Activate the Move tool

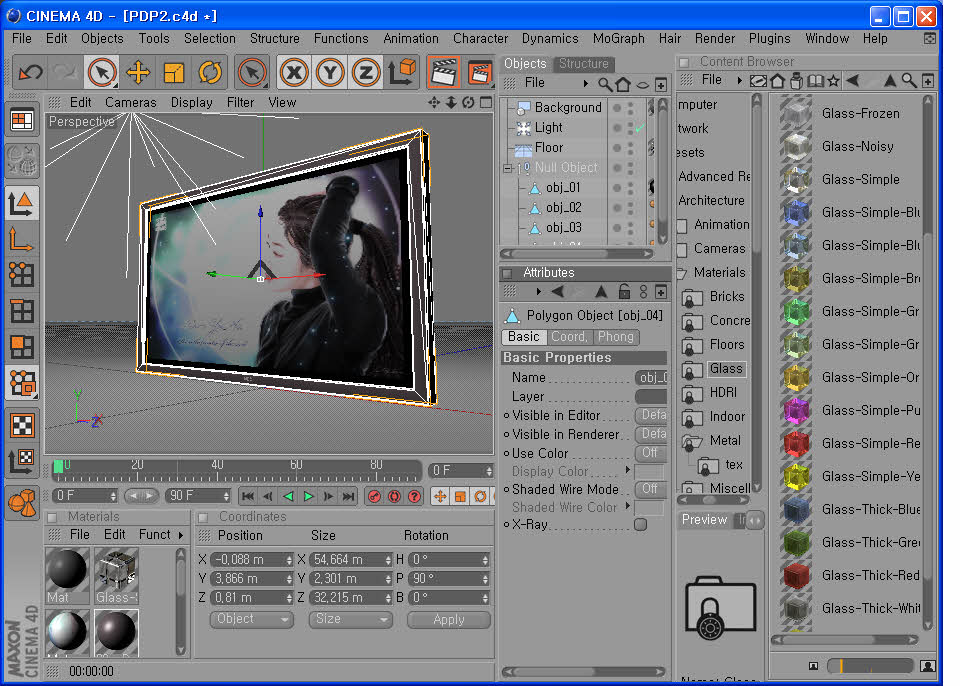[138, 73]
